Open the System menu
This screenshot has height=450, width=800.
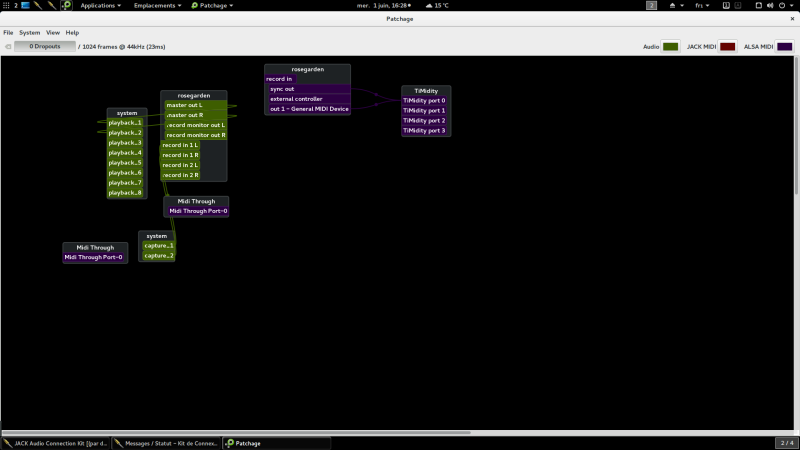click(30, 32)
